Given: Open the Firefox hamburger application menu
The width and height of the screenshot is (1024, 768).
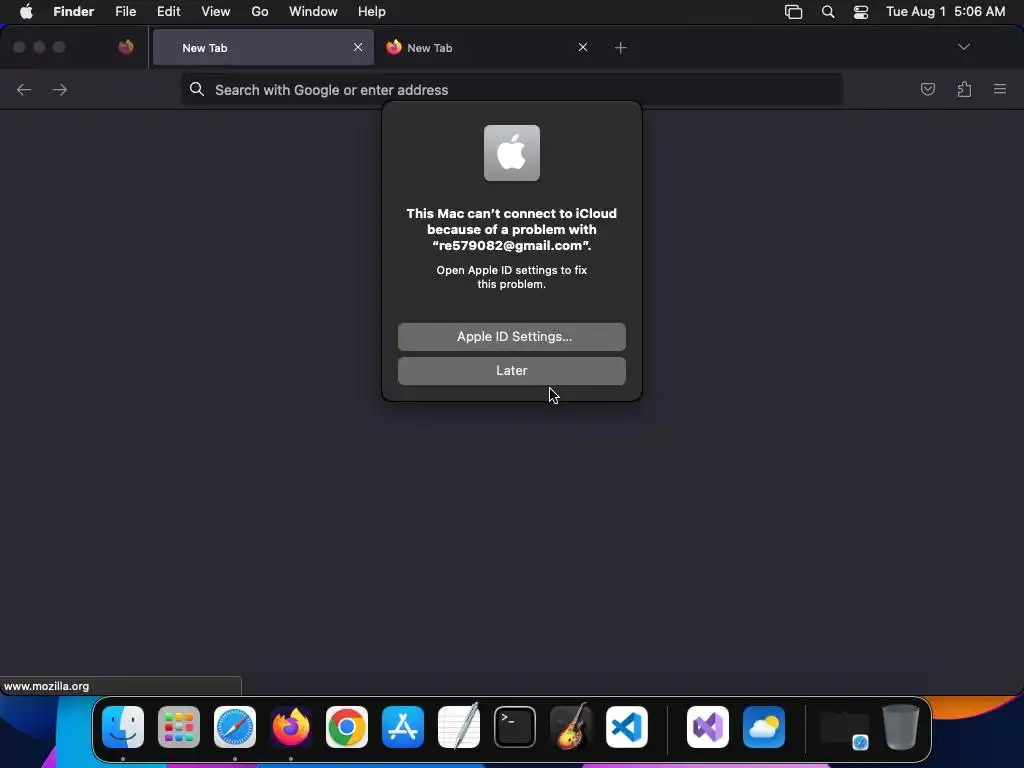Looking at the screenshot, I should [999, 89].
